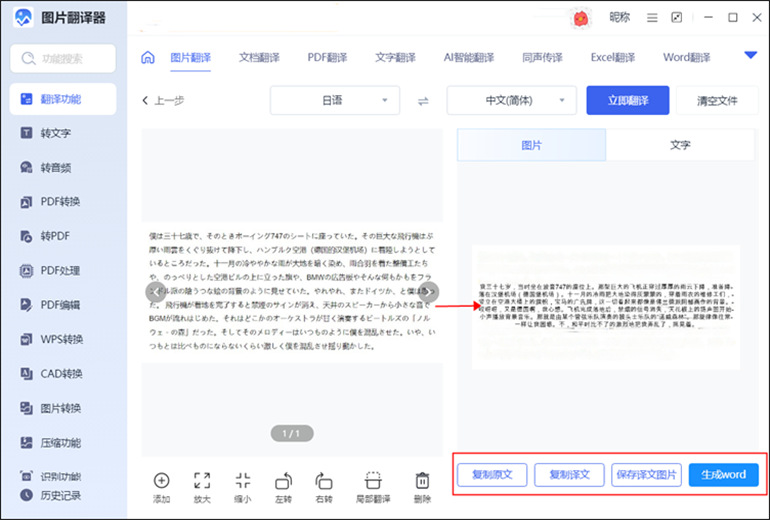Click the app logo icon
Image resolution: width=770 pixels, height=520 pixels.
tap(23, 18)
